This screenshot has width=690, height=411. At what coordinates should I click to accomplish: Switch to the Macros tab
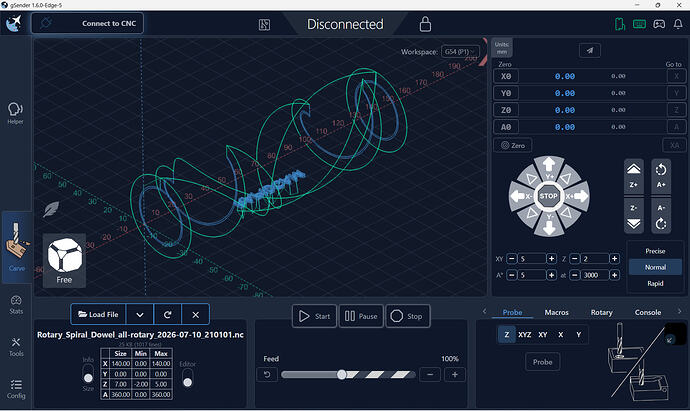tap(556, 312)
